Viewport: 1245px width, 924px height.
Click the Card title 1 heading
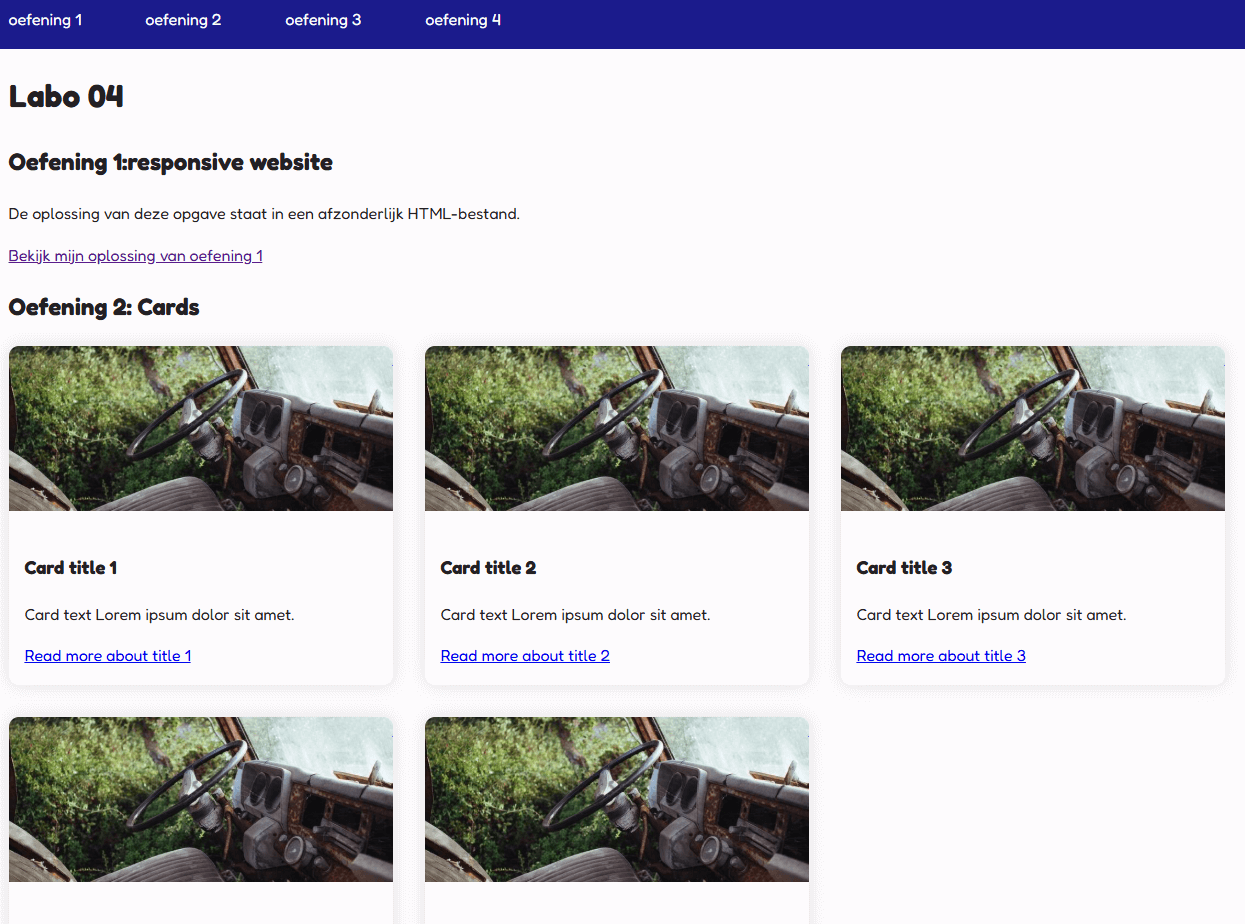[71, 568]
